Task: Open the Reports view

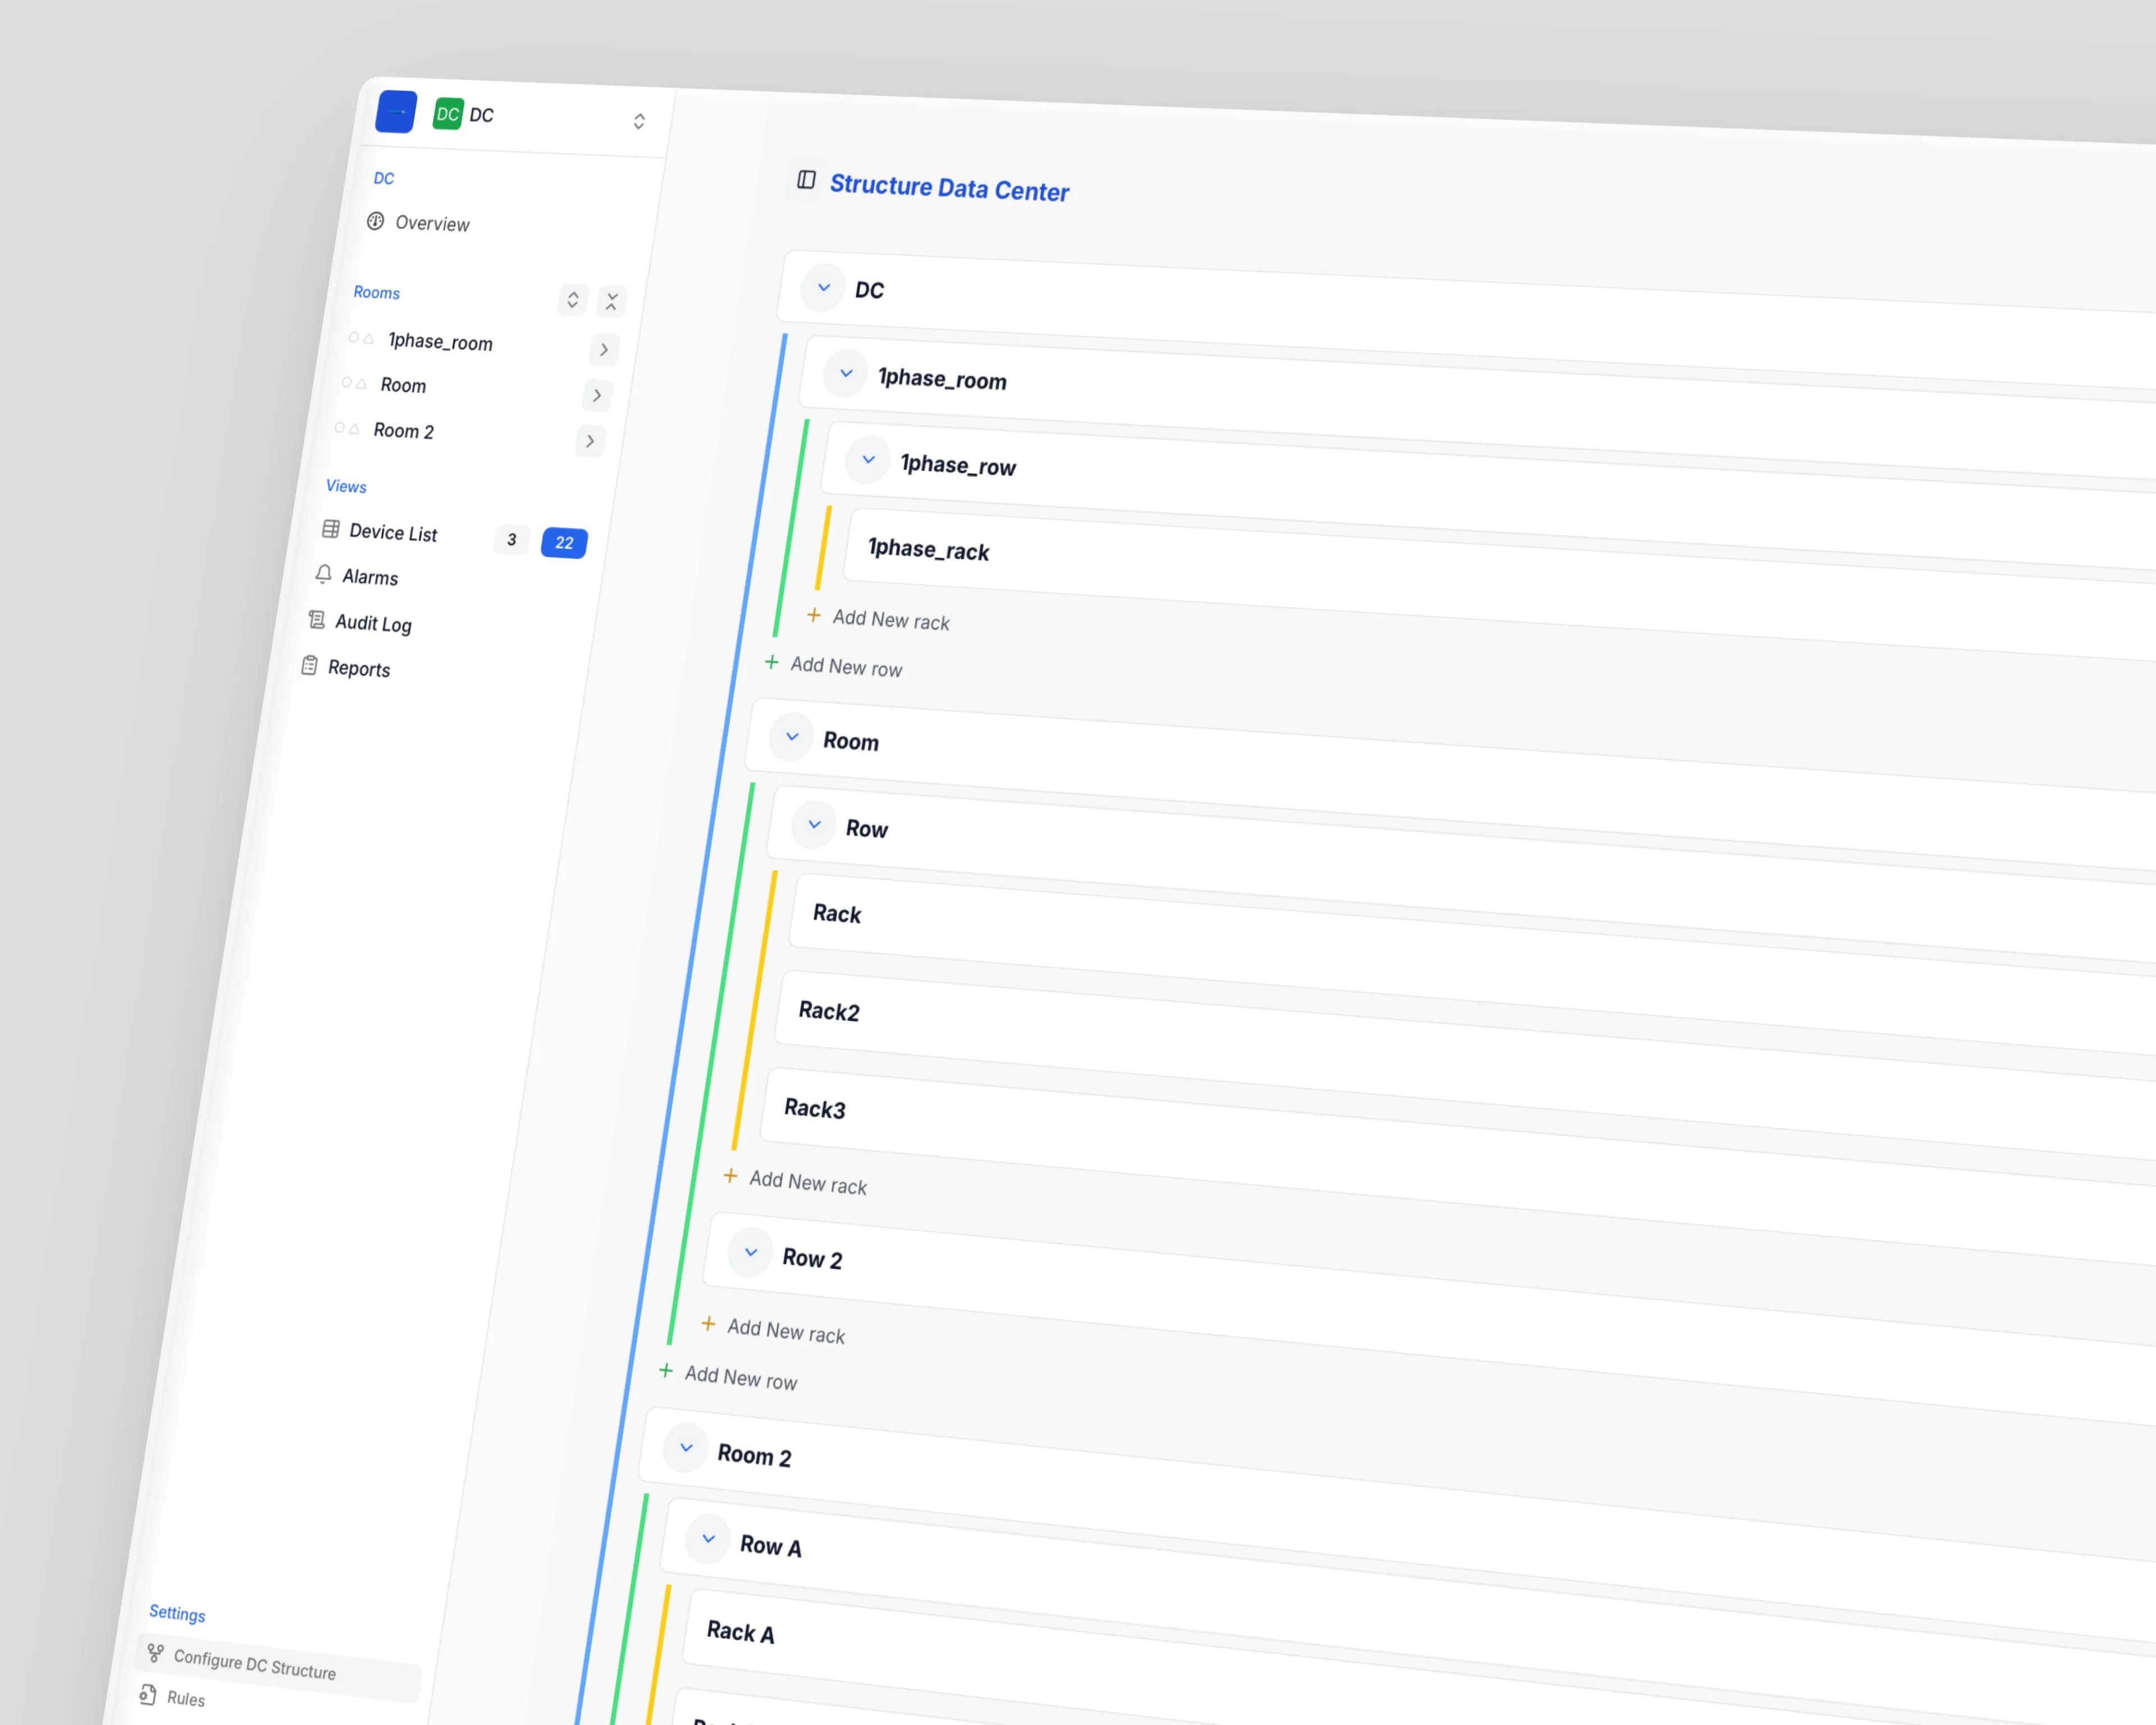Action: pos(359,669)
